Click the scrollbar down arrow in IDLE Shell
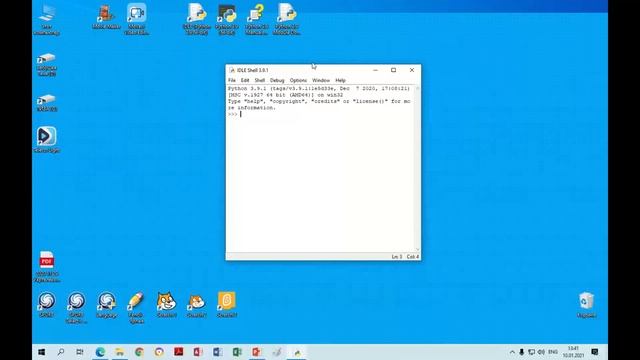This screenshot has height=360, width=640. [418, 249]
